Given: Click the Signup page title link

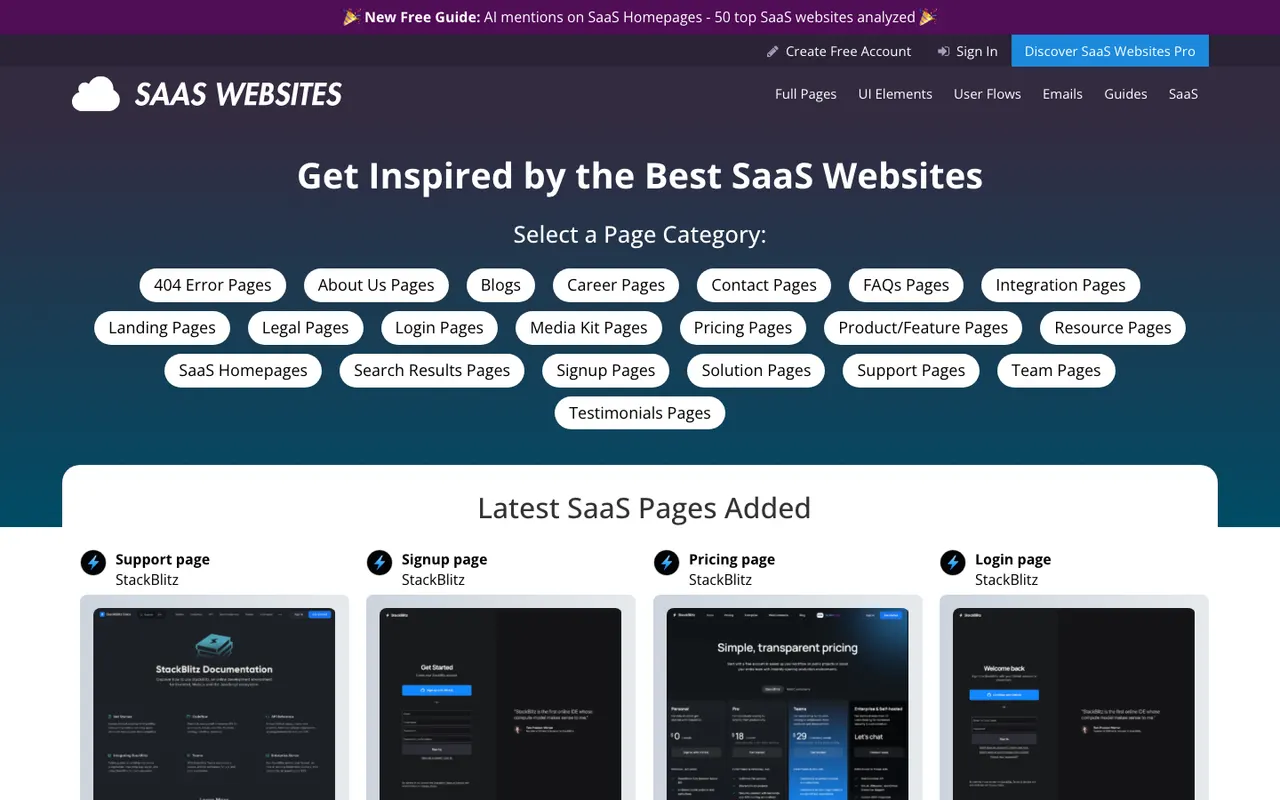Looking at the screenshot, I should point(444,559).
